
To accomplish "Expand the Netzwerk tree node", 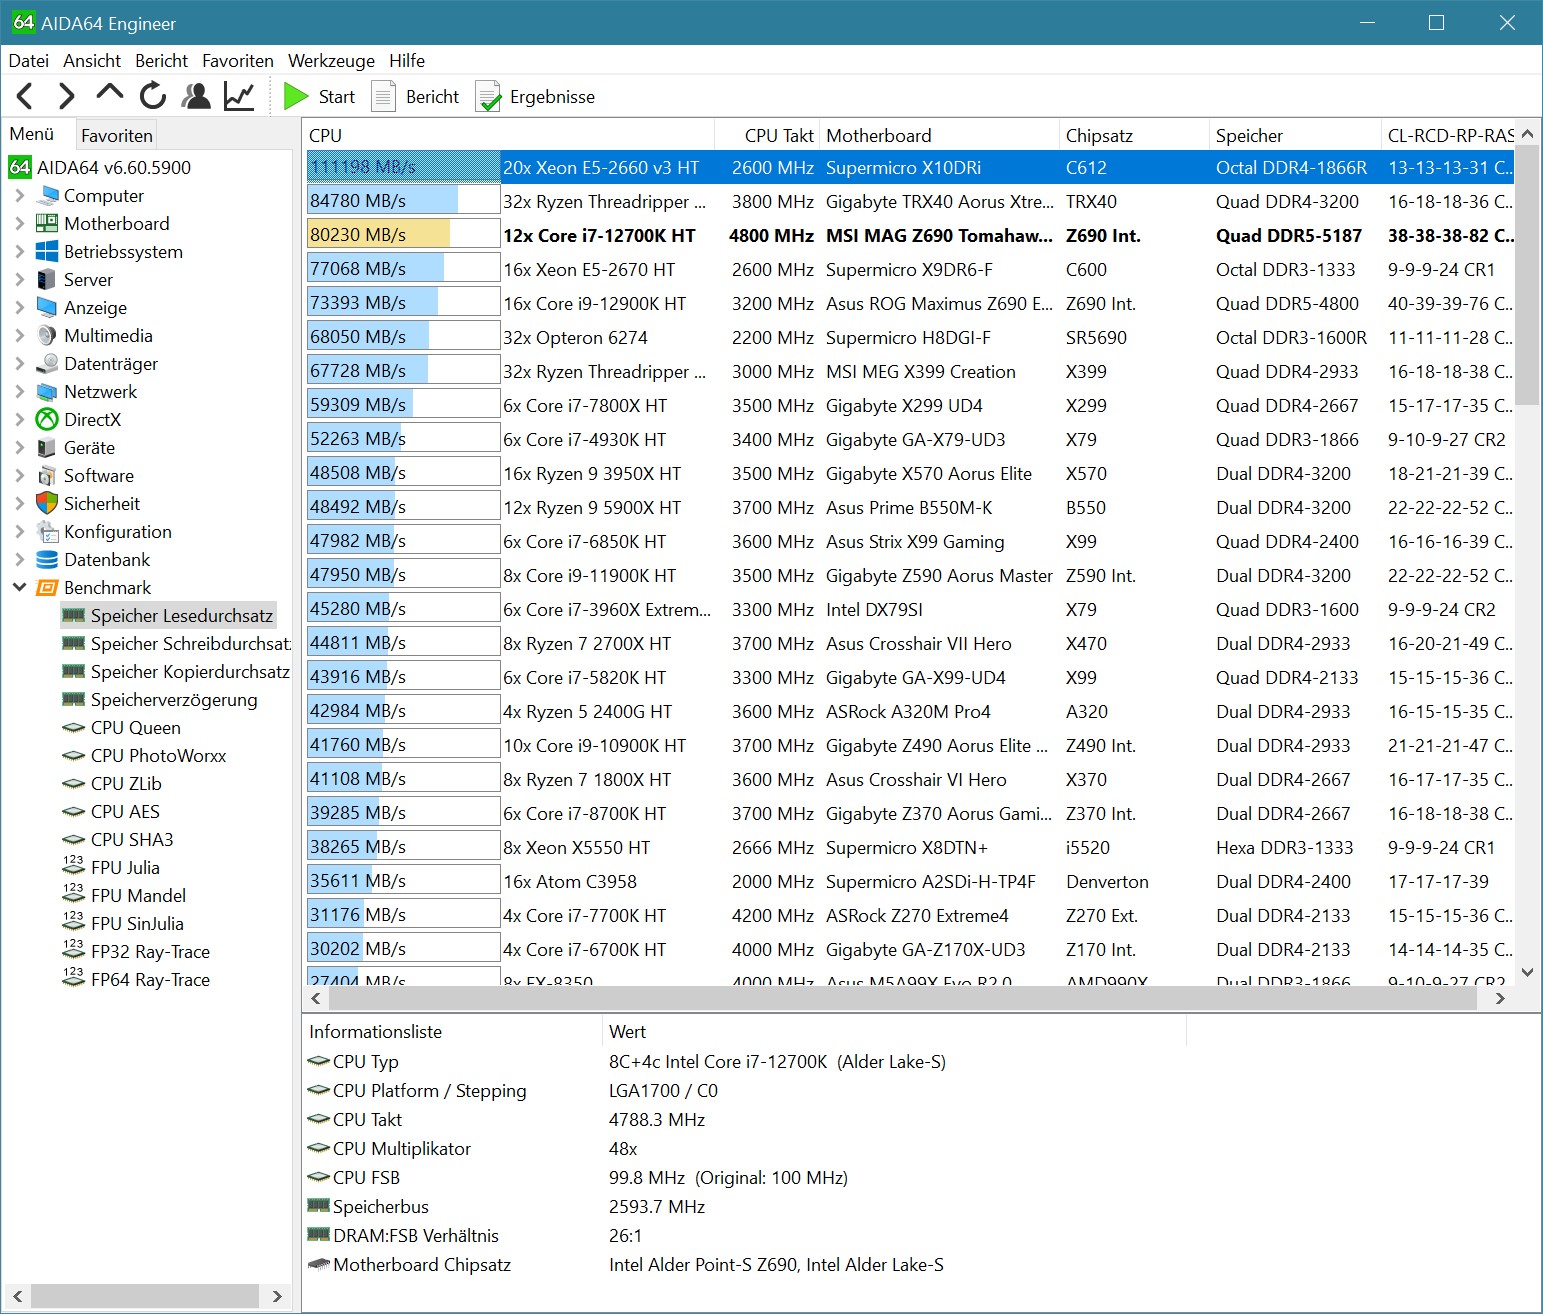I will pyautogui.click(x=20, y=392).
